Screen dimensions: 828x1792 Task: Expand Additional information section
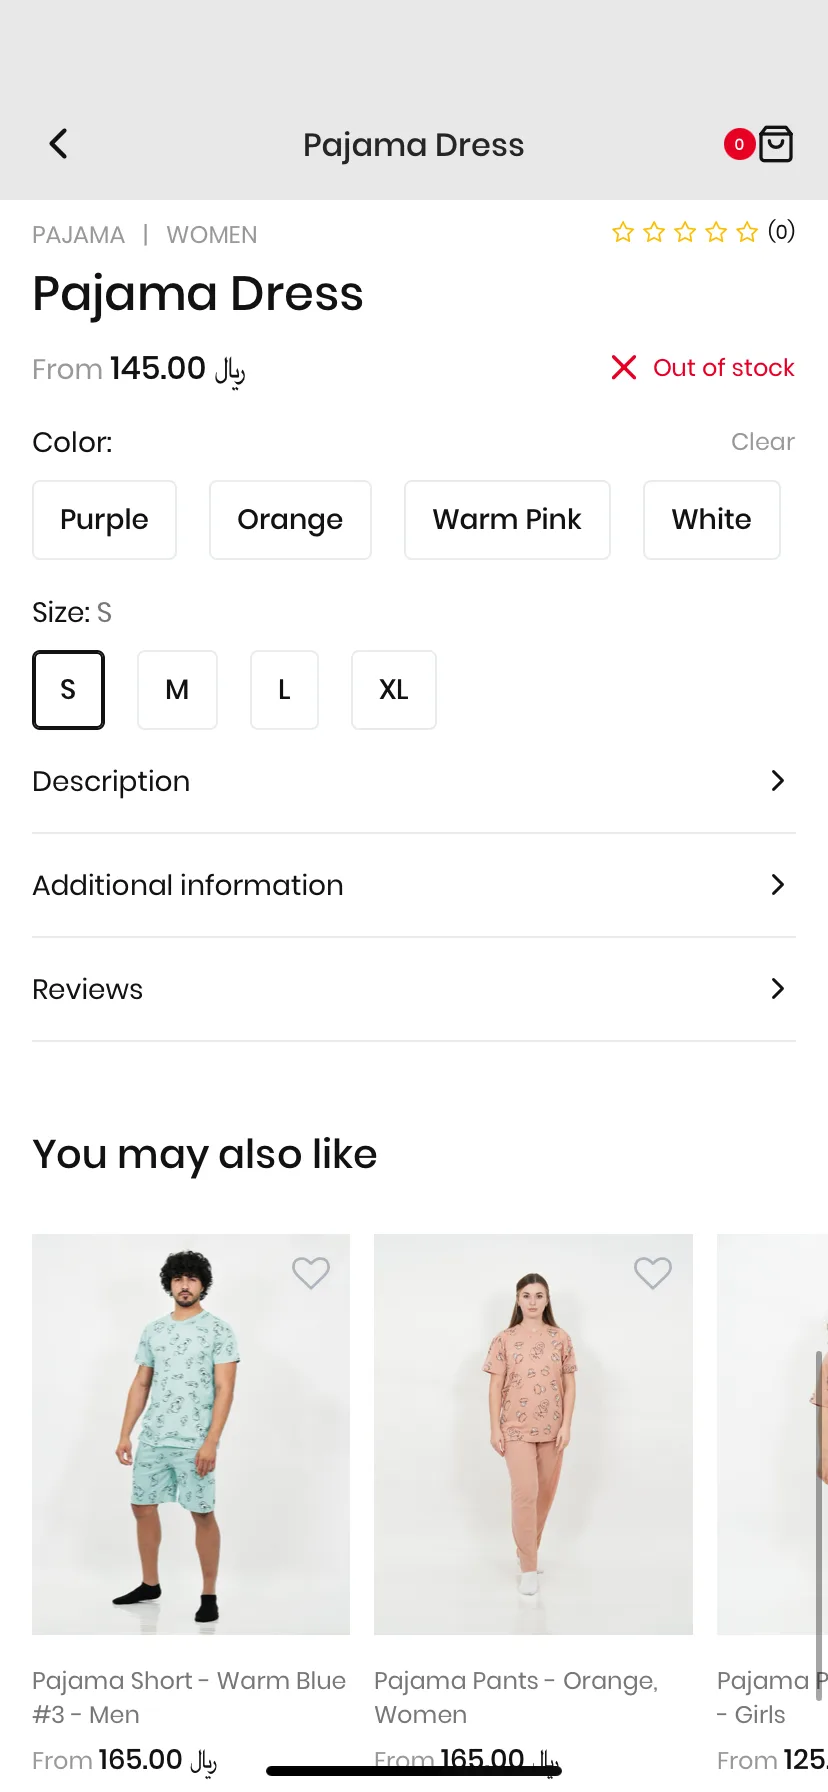[x=414, y=885]
